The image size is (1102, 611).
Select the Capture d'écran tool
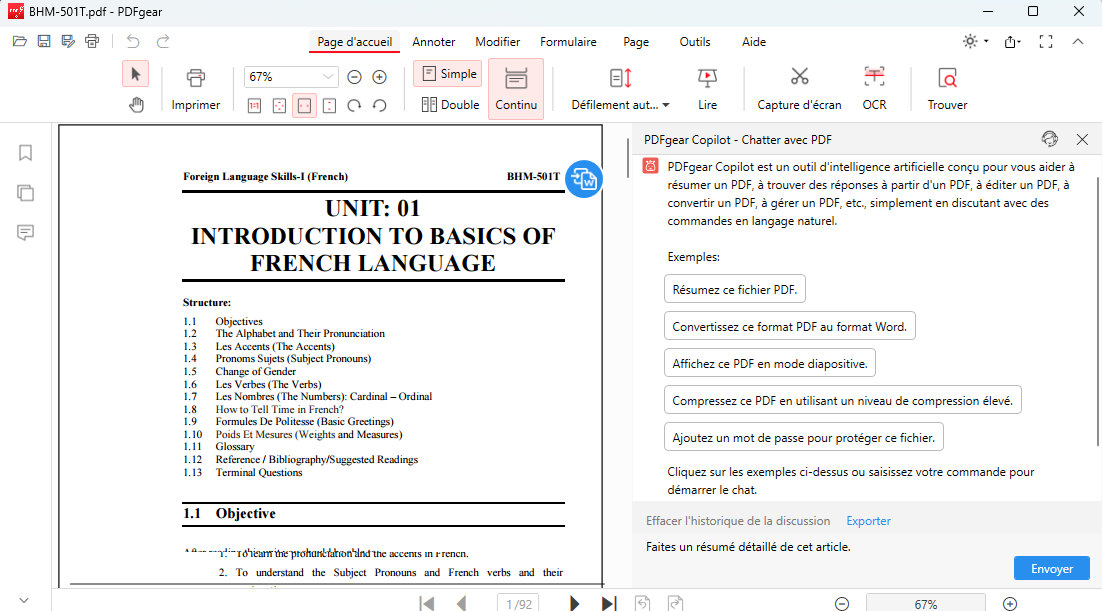[x=798, y=87]
